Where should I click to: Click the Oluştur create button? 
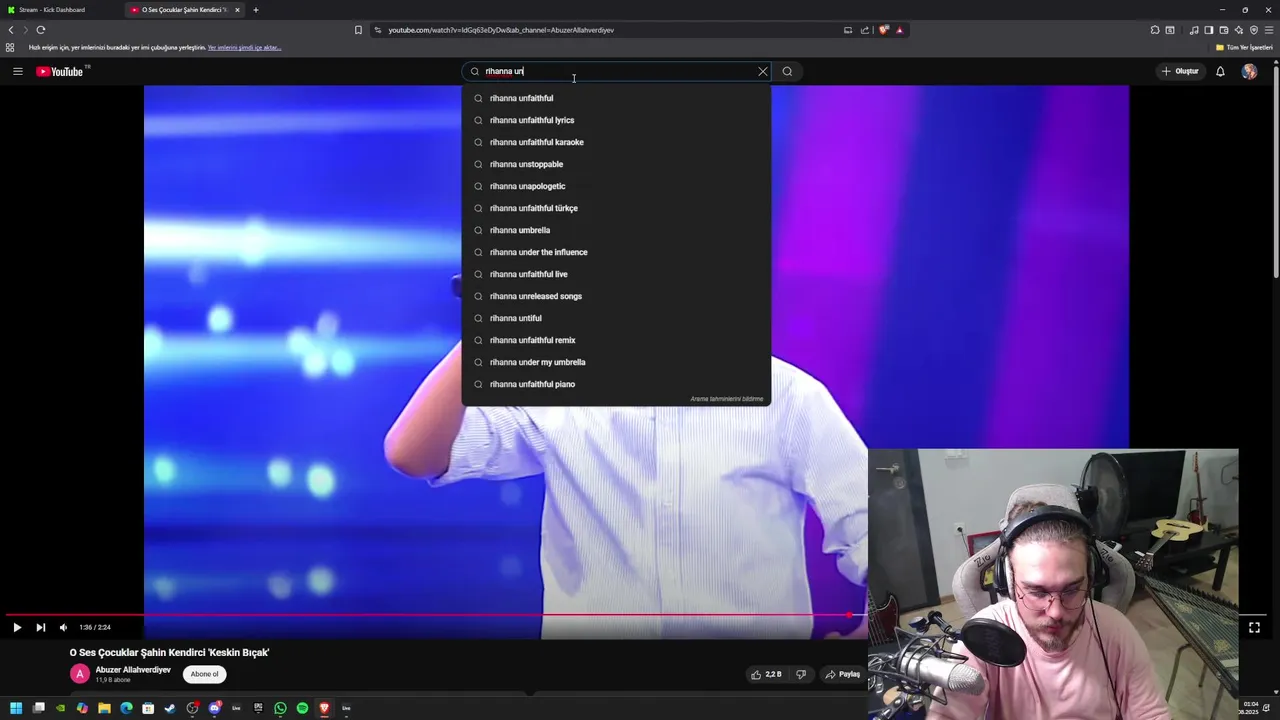click(1180, 71)
